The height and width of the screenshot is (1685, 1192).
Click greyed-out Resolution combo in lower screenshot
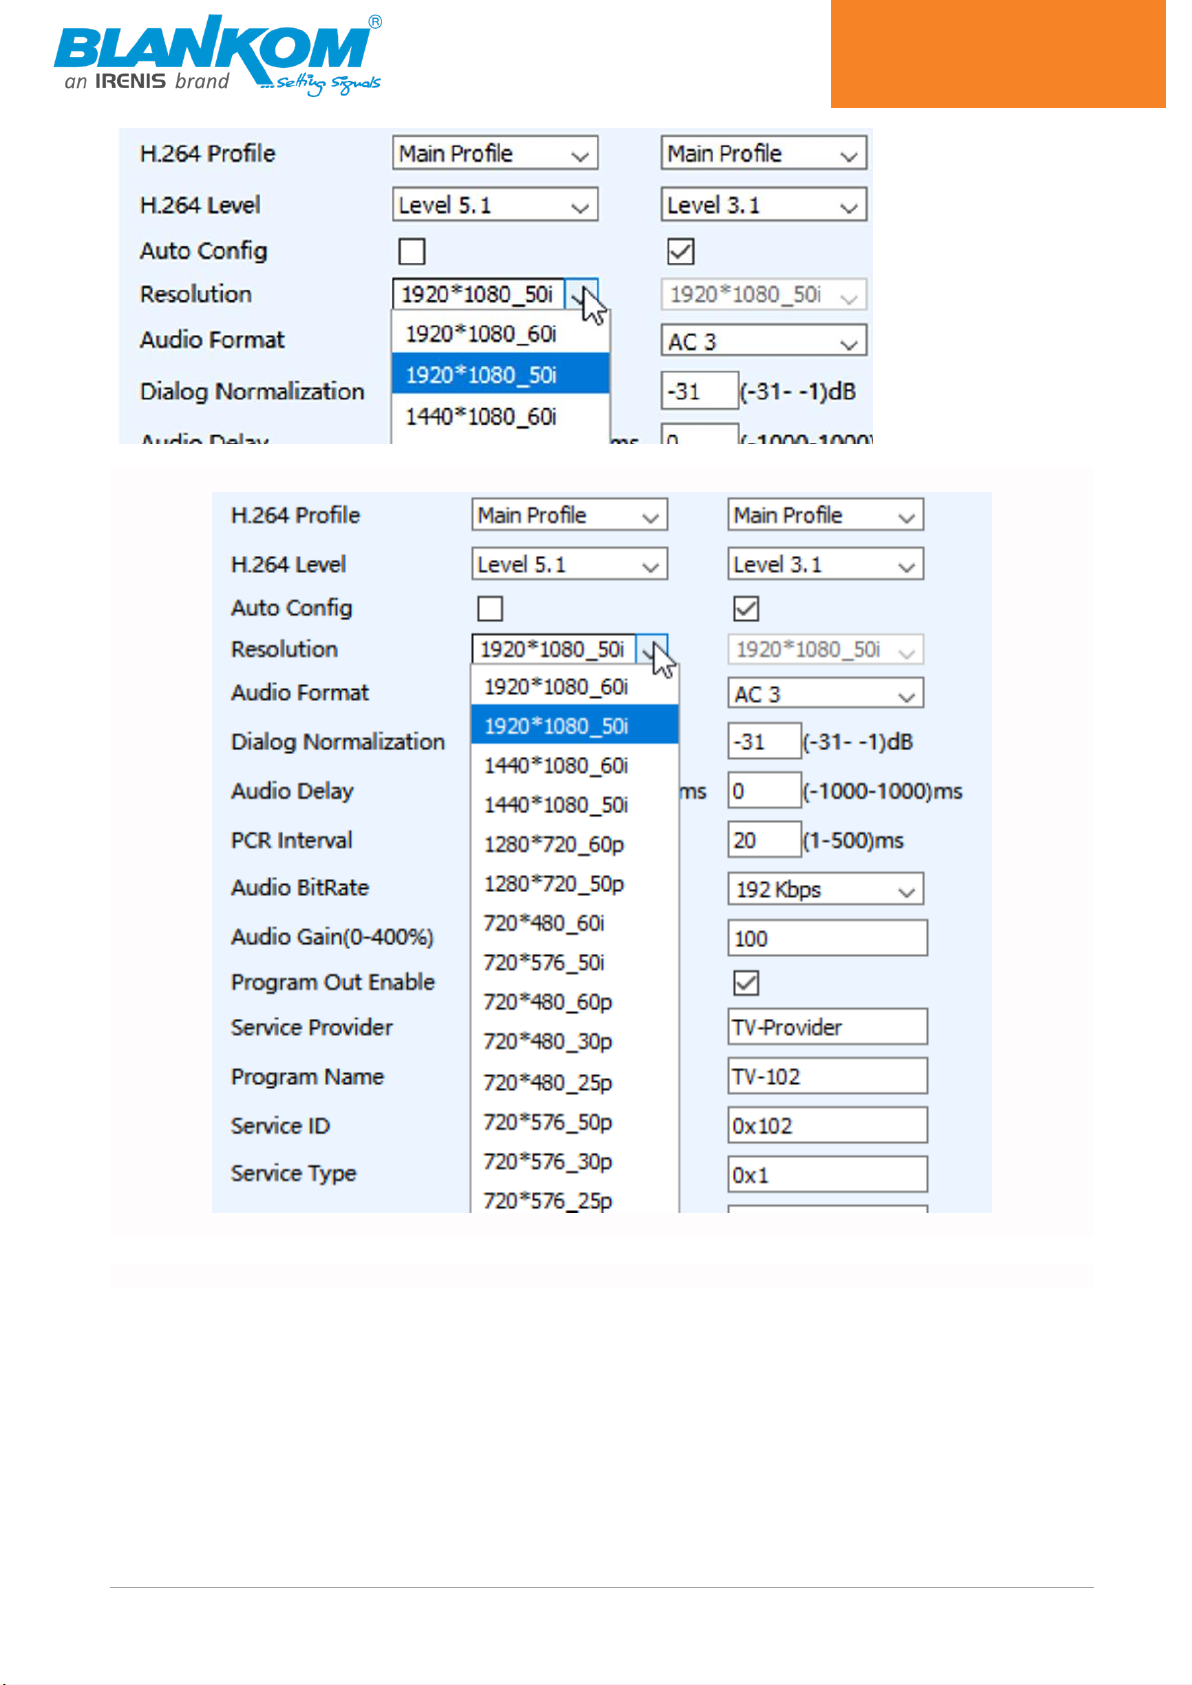[825, 650]
